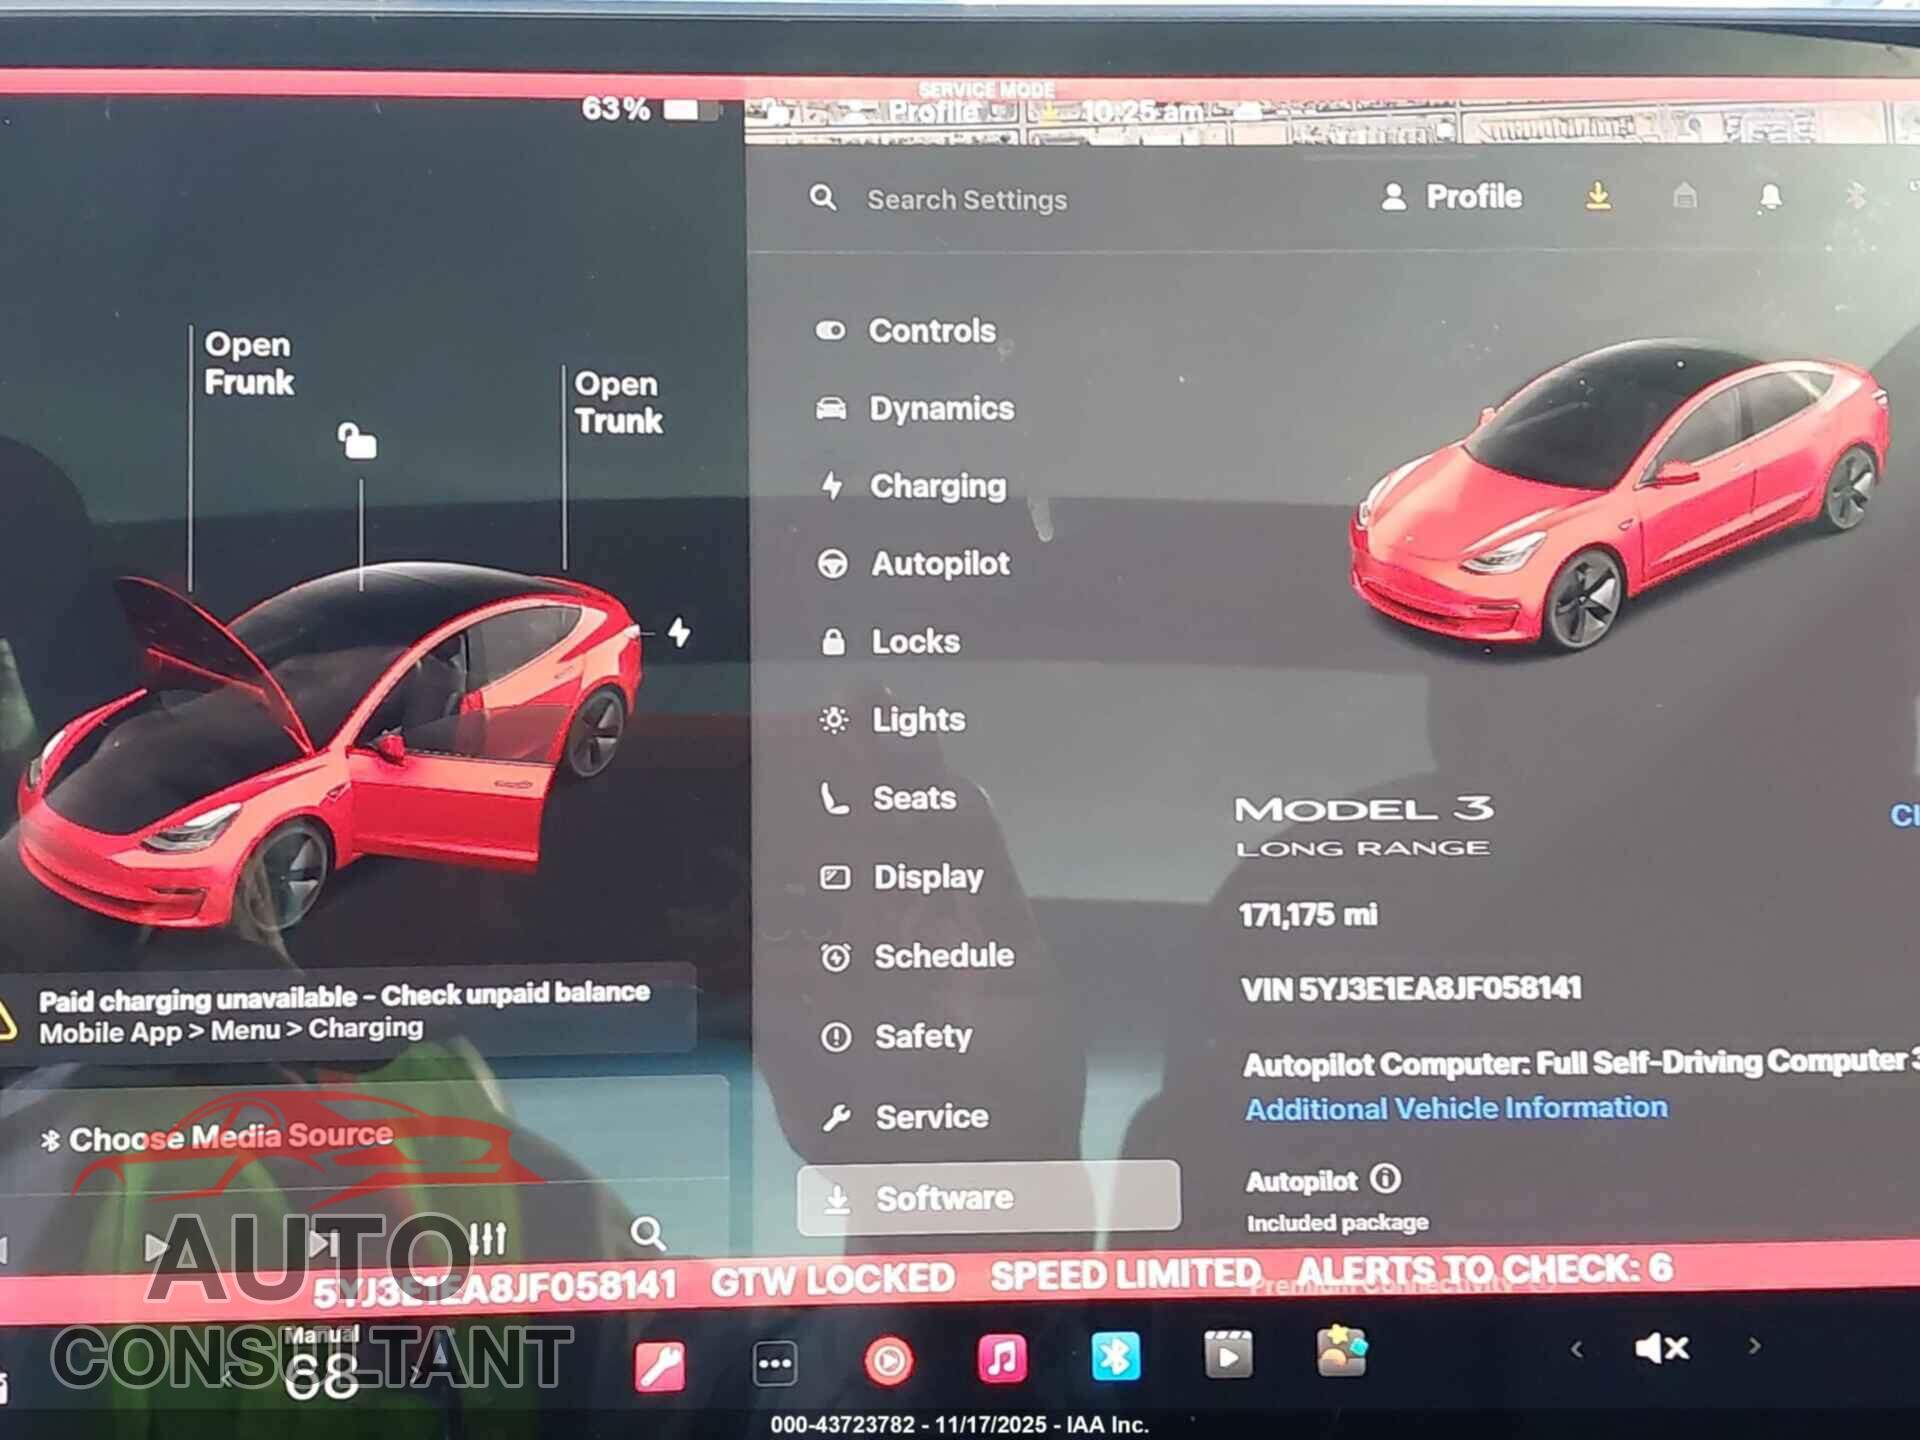Open the Toybox app icon
This screenshot has width=1920, height=1440.
click(x=1341, y=1351)
